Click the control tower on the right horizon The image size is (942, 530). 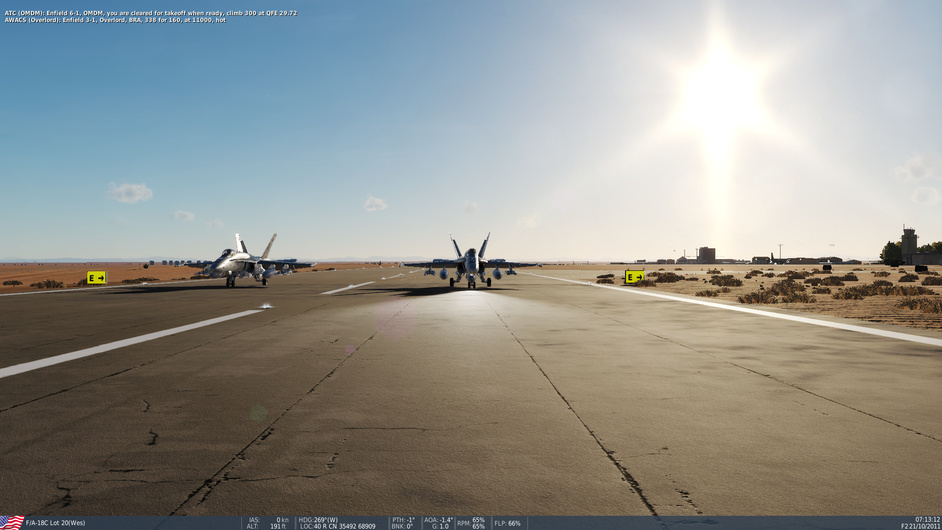click(908, 244)
